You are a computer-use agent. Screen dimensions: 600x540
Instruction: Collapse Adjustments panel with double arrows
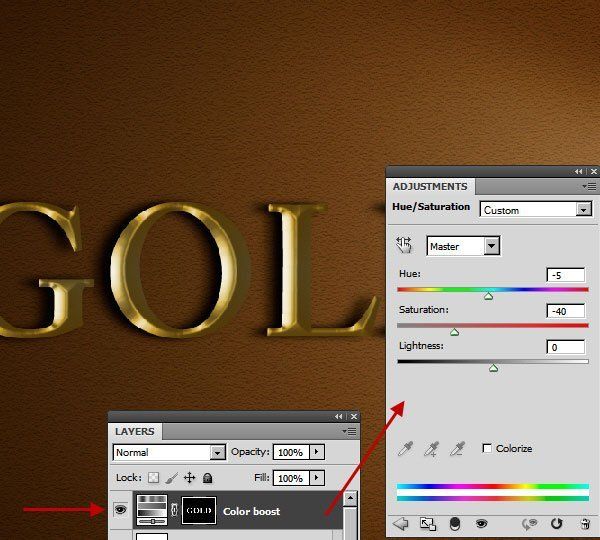578,172
